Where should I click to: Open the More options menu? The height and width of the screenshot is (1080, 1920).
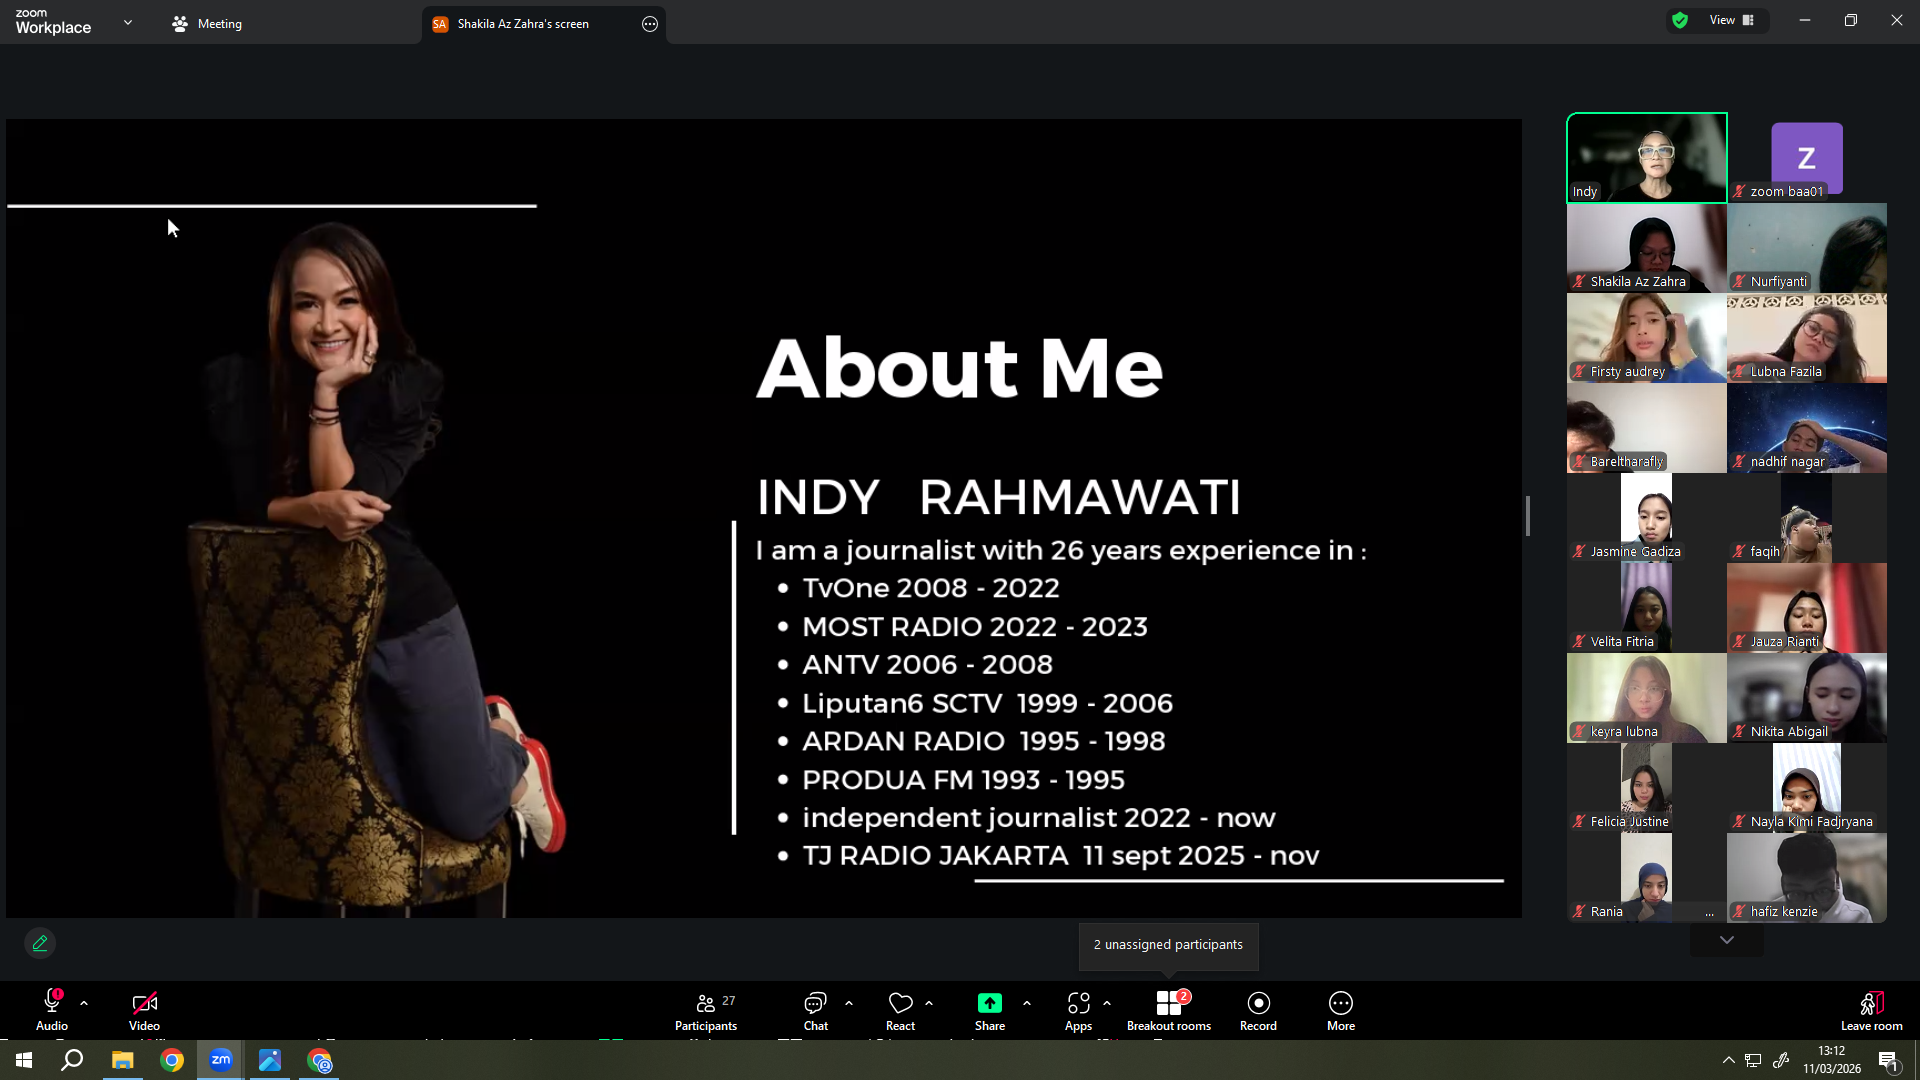[x=1341, y=1010]
